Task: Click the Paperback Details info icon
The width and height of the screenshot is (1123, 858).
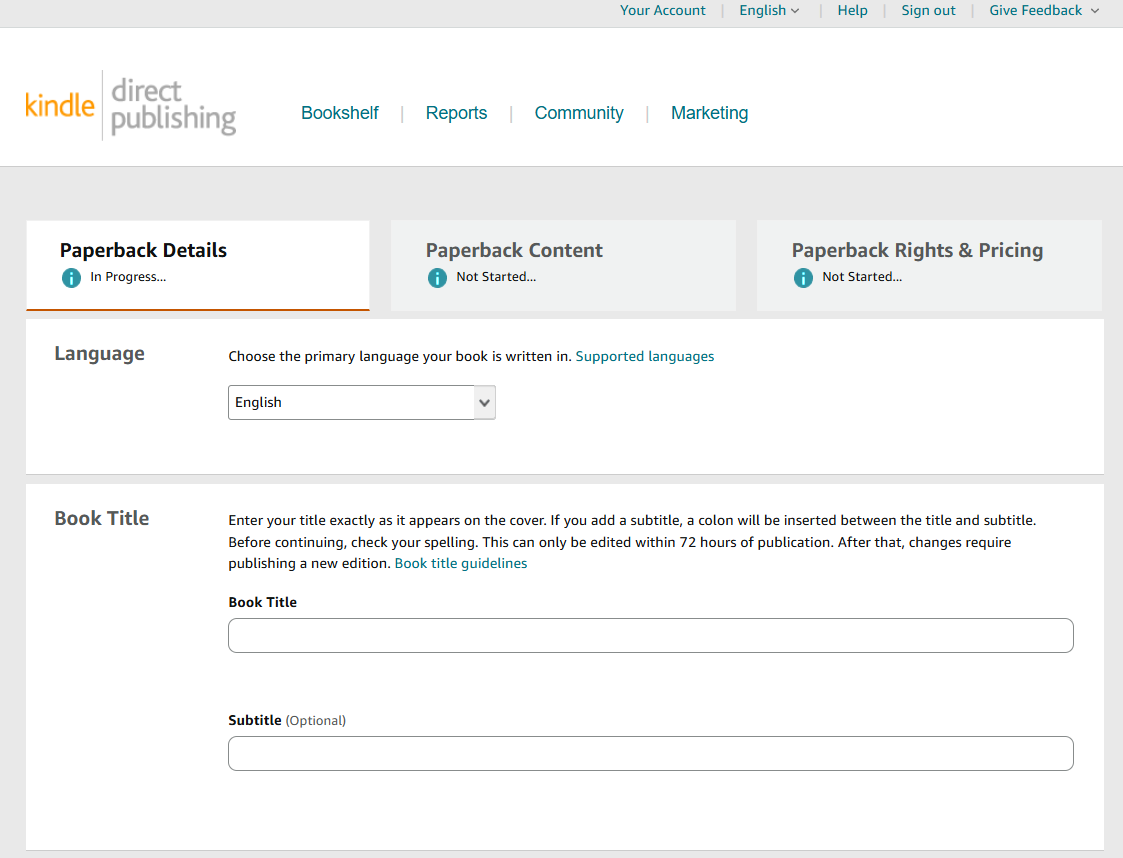Action: [x=72, y=277]
